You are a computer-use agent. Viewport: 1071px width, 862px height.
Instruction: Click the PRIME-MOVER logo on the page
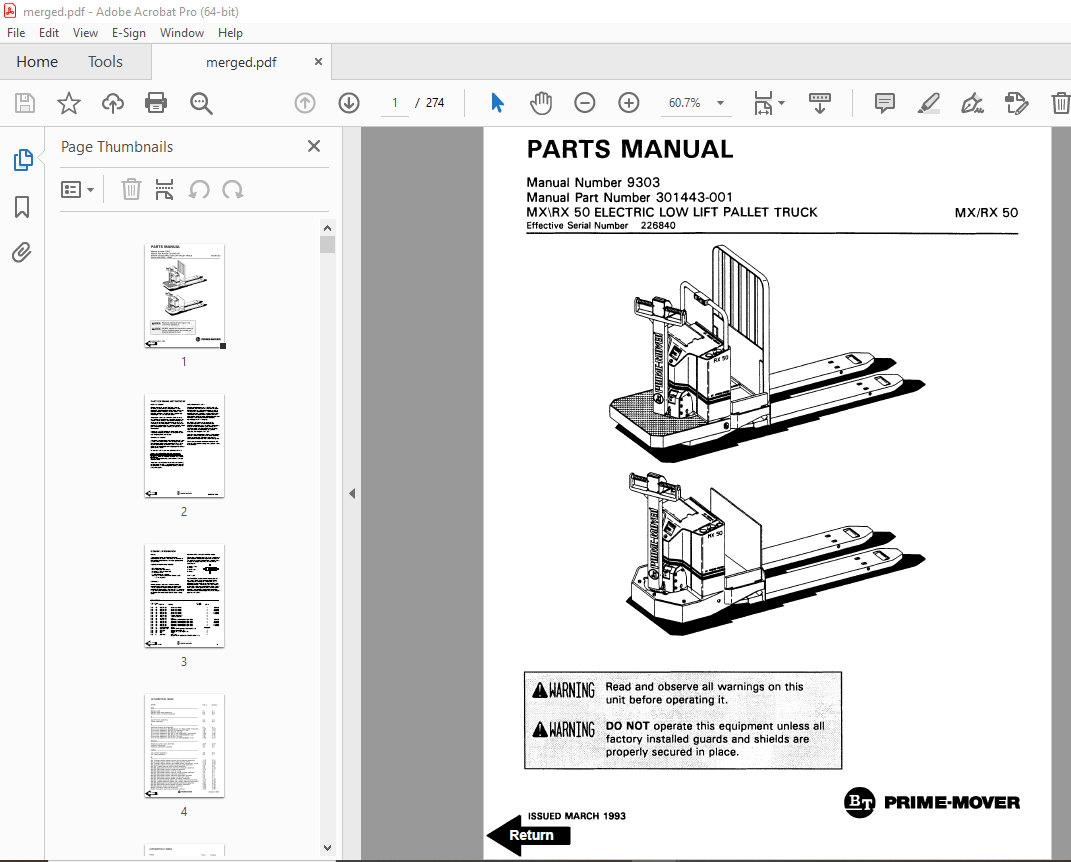(x=932, y=802)
